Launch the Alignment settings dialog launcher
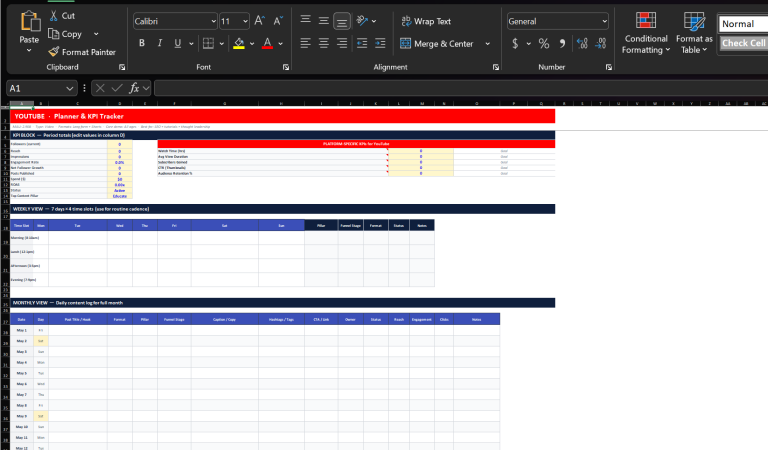Viewport: 768px width, 450px height. tap(496, 67)
